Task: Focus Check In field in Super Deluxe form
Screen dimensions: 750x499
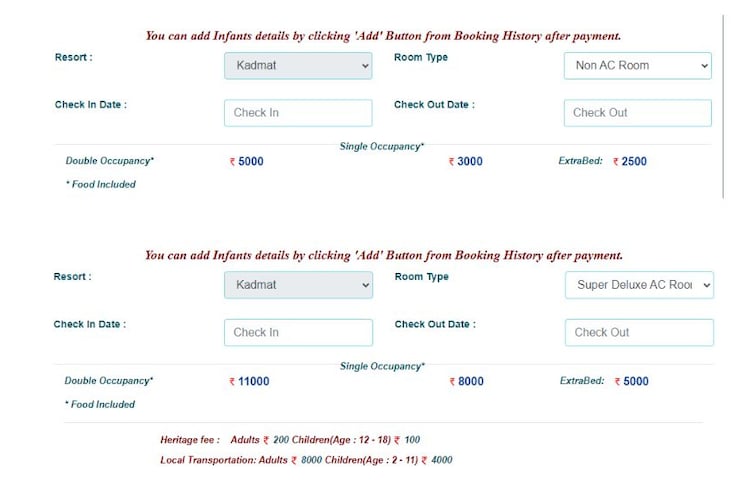Action: click(x=298, y=332)
